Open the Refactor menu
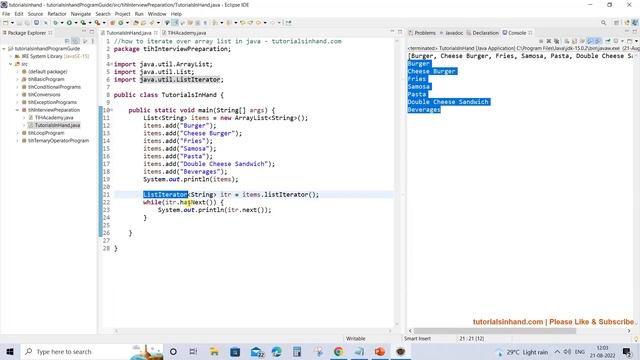 point(57,14)
